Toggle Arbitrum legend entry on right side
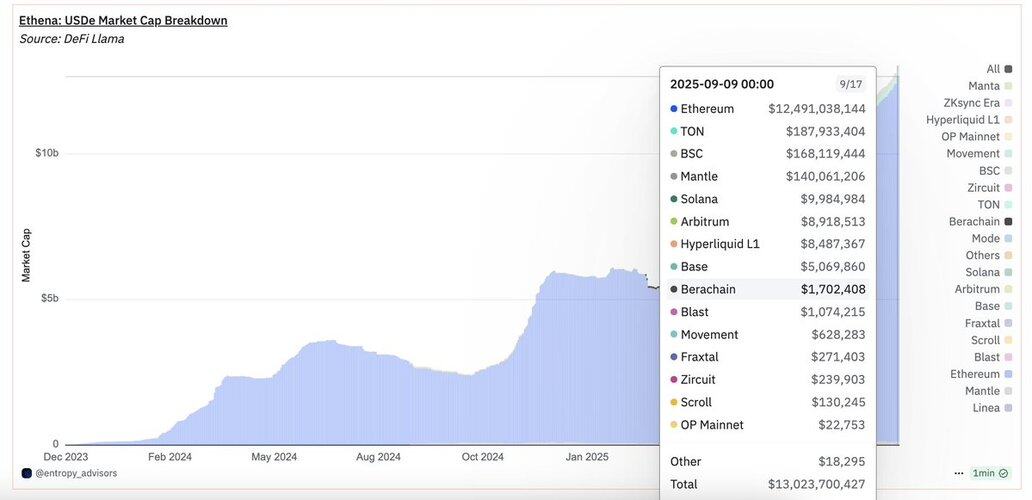The height and width of the screenshot is (500, 1032). (x=984, y=289)
